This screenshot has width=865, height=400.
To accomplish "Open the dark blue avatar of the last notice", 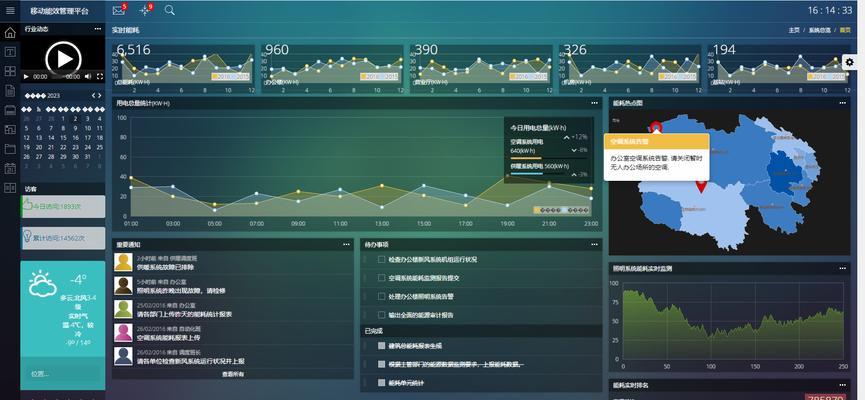I will click(x=124, y=356).
